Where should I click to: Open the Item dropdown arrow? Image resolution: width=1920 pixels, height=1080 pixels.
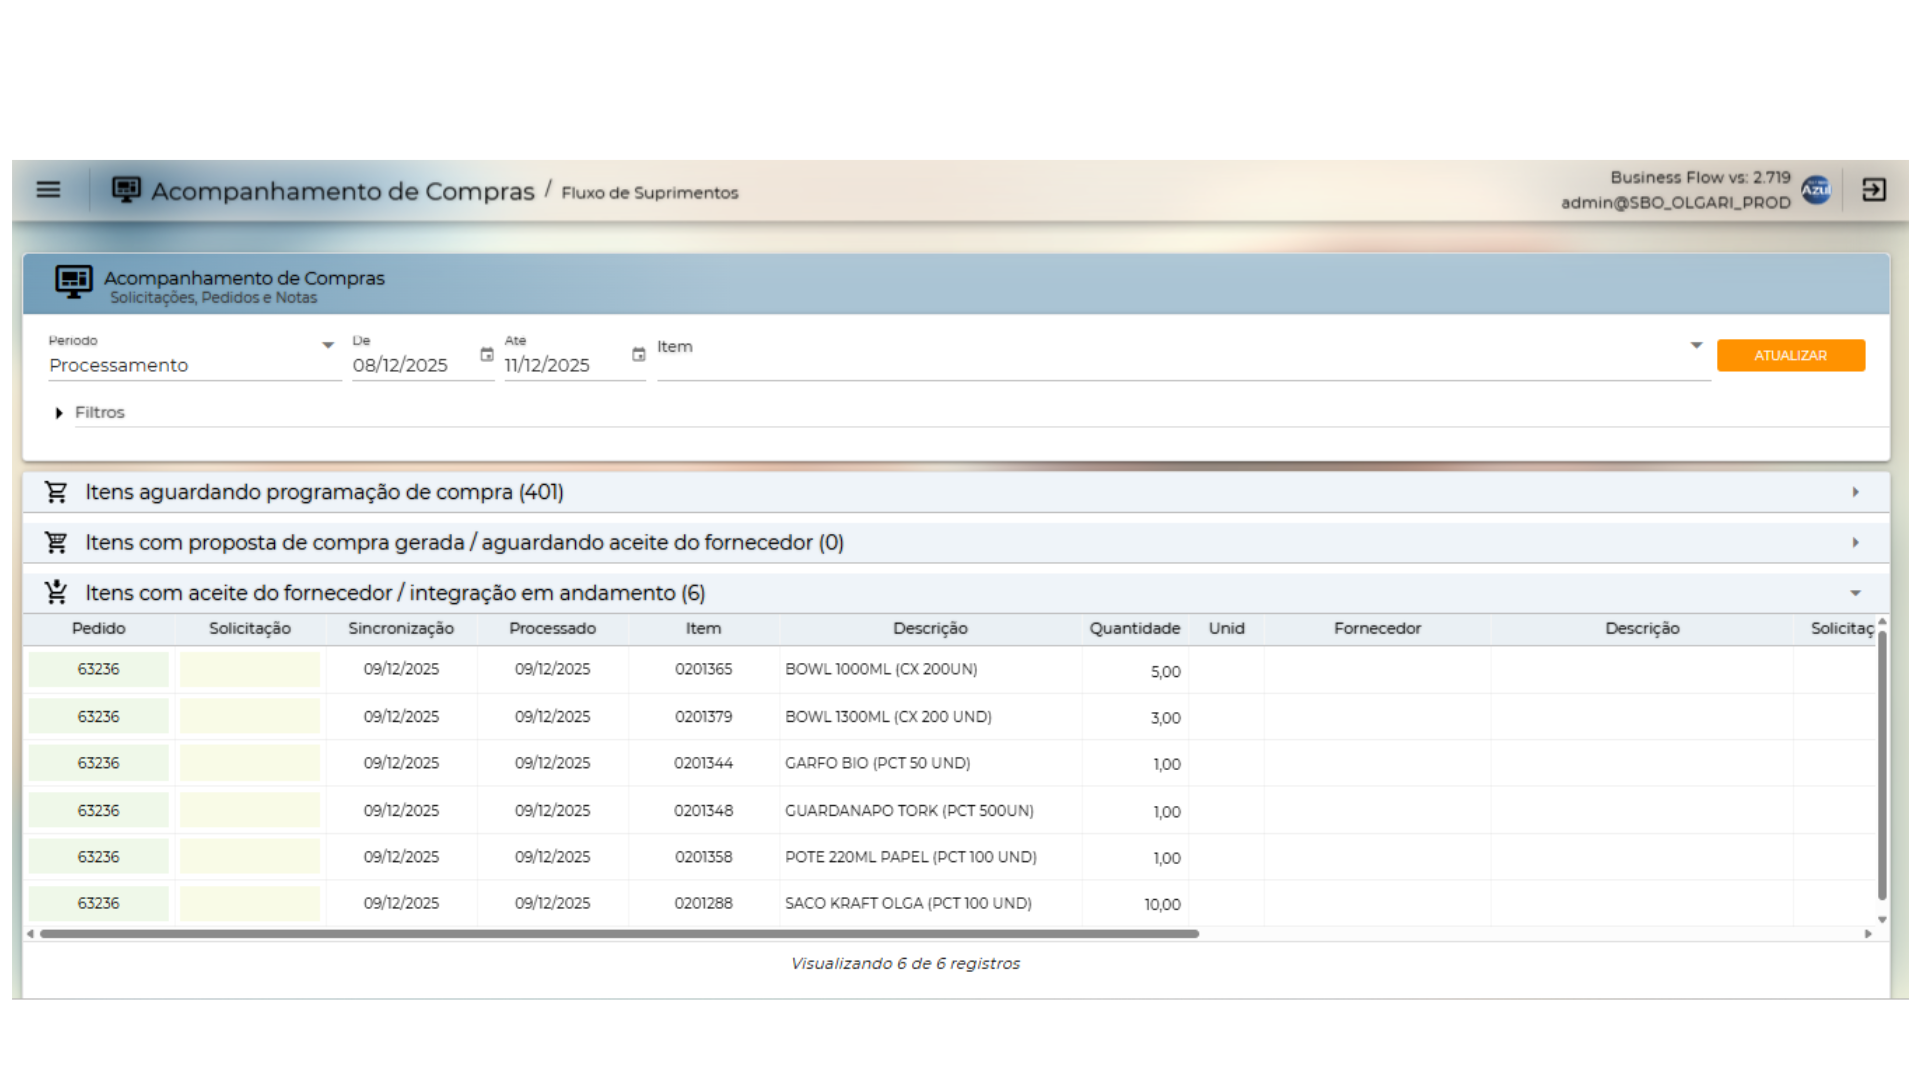pos(1696,345)
